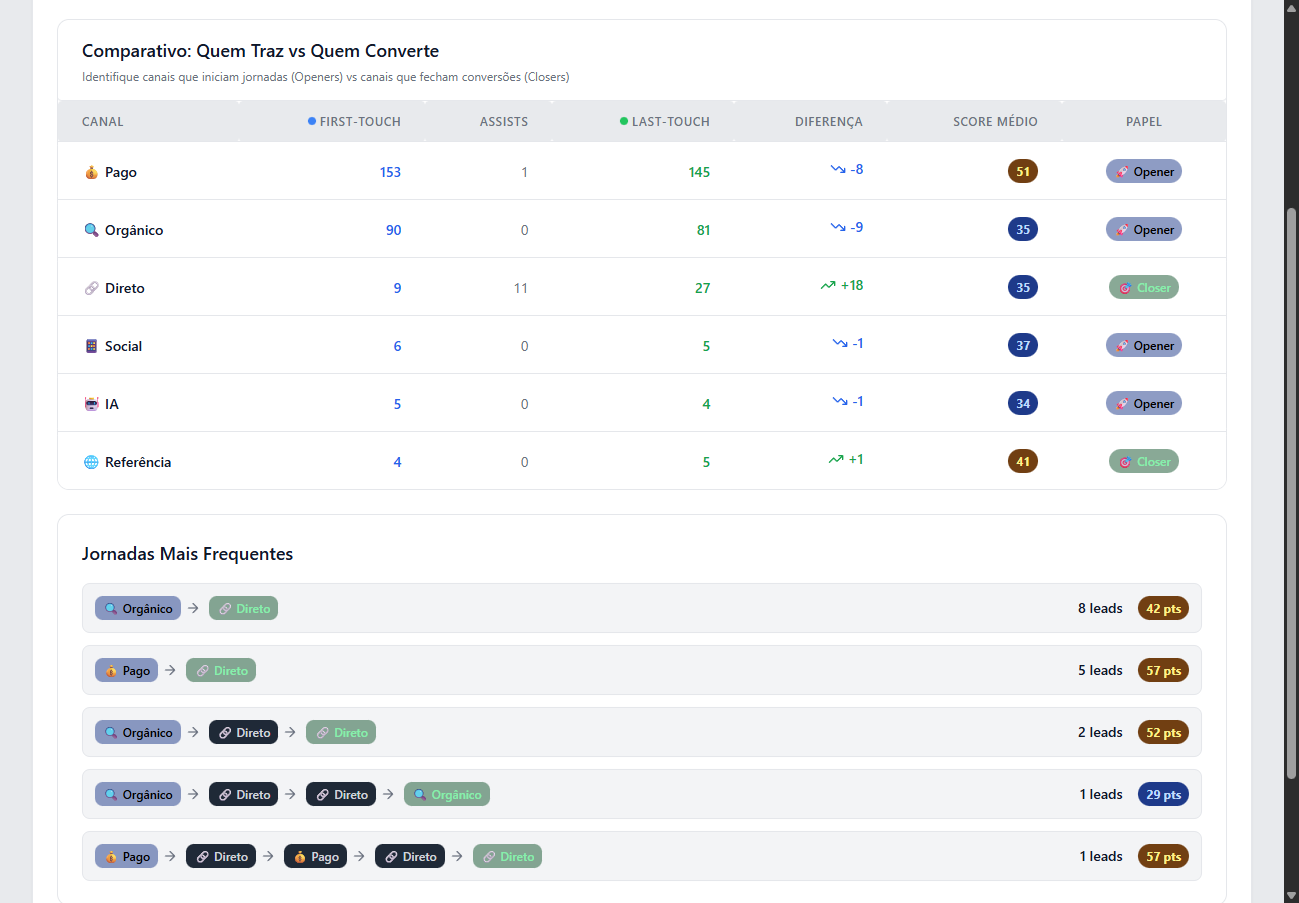Click the robot icon beside IA
Image resolution: width=1299 pixels, height=903 pixels.
(92, 404)
